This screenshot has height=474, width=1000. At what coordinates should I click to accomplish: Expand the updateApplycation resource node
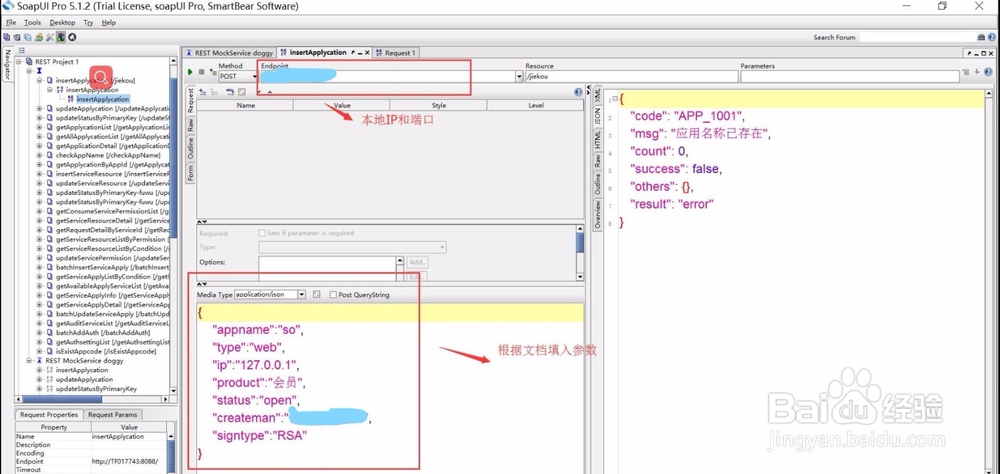click(39, 108)
